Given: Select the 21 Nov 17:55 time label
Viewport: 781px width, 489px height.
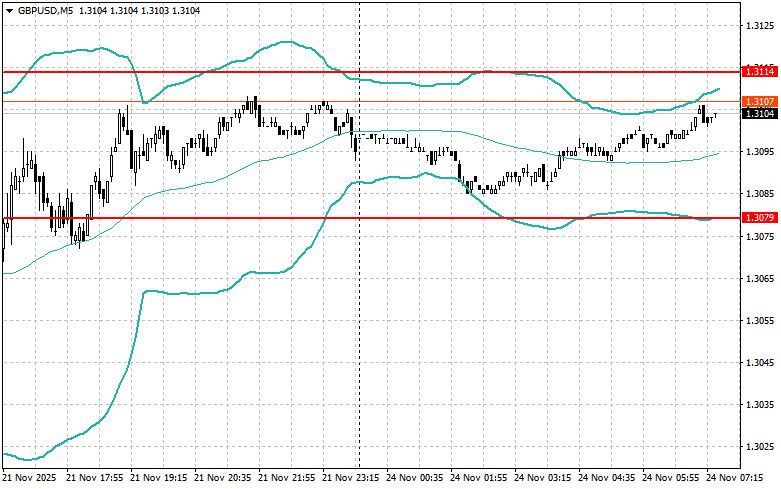Looking at the screenshot, I should pyautogui.click(x=95, y=478).
